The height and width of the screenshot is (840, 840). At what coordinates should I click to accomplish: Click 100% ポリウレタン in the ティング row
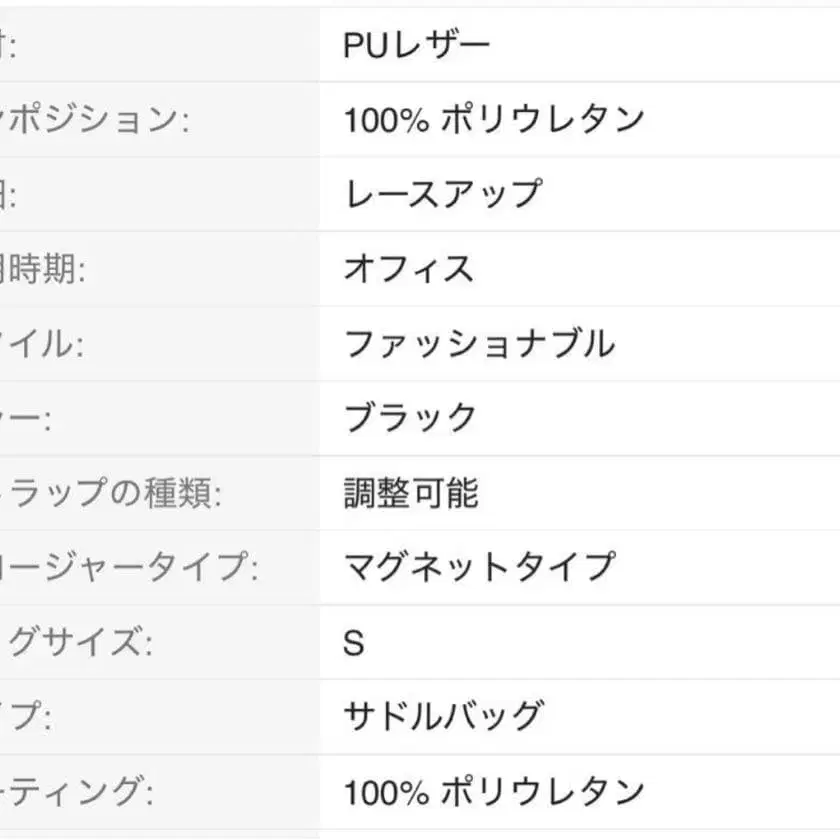click(x=494, y=792)
